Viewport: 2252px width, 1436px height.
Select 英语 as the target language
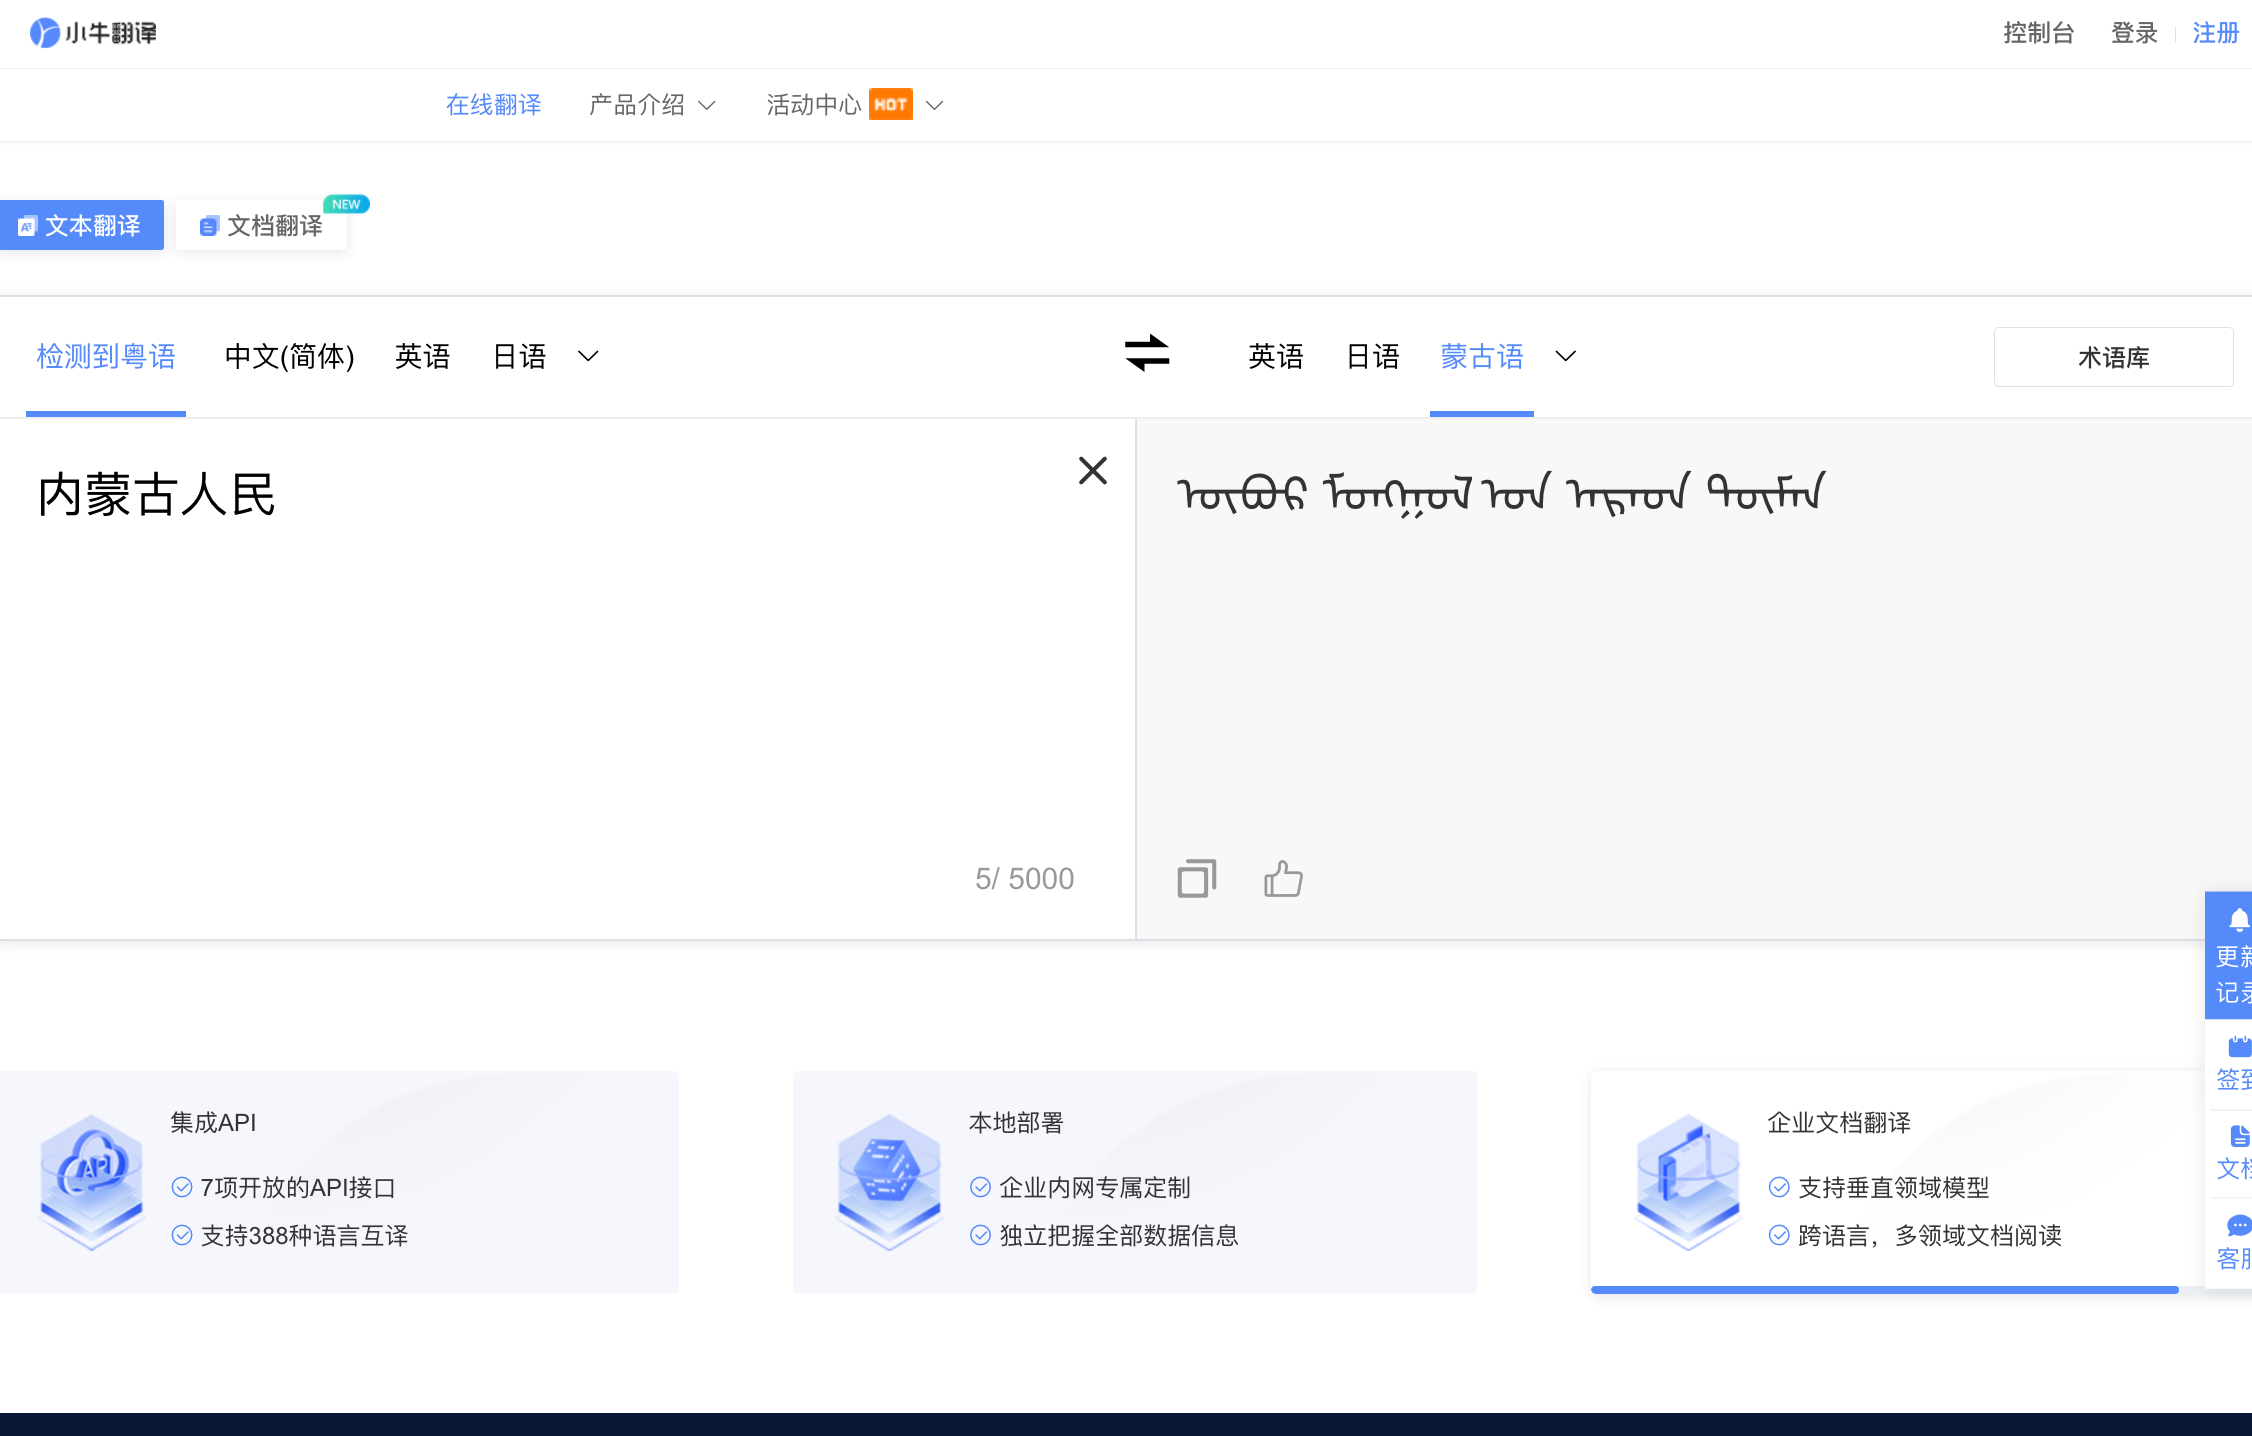tap(1276, 356)
